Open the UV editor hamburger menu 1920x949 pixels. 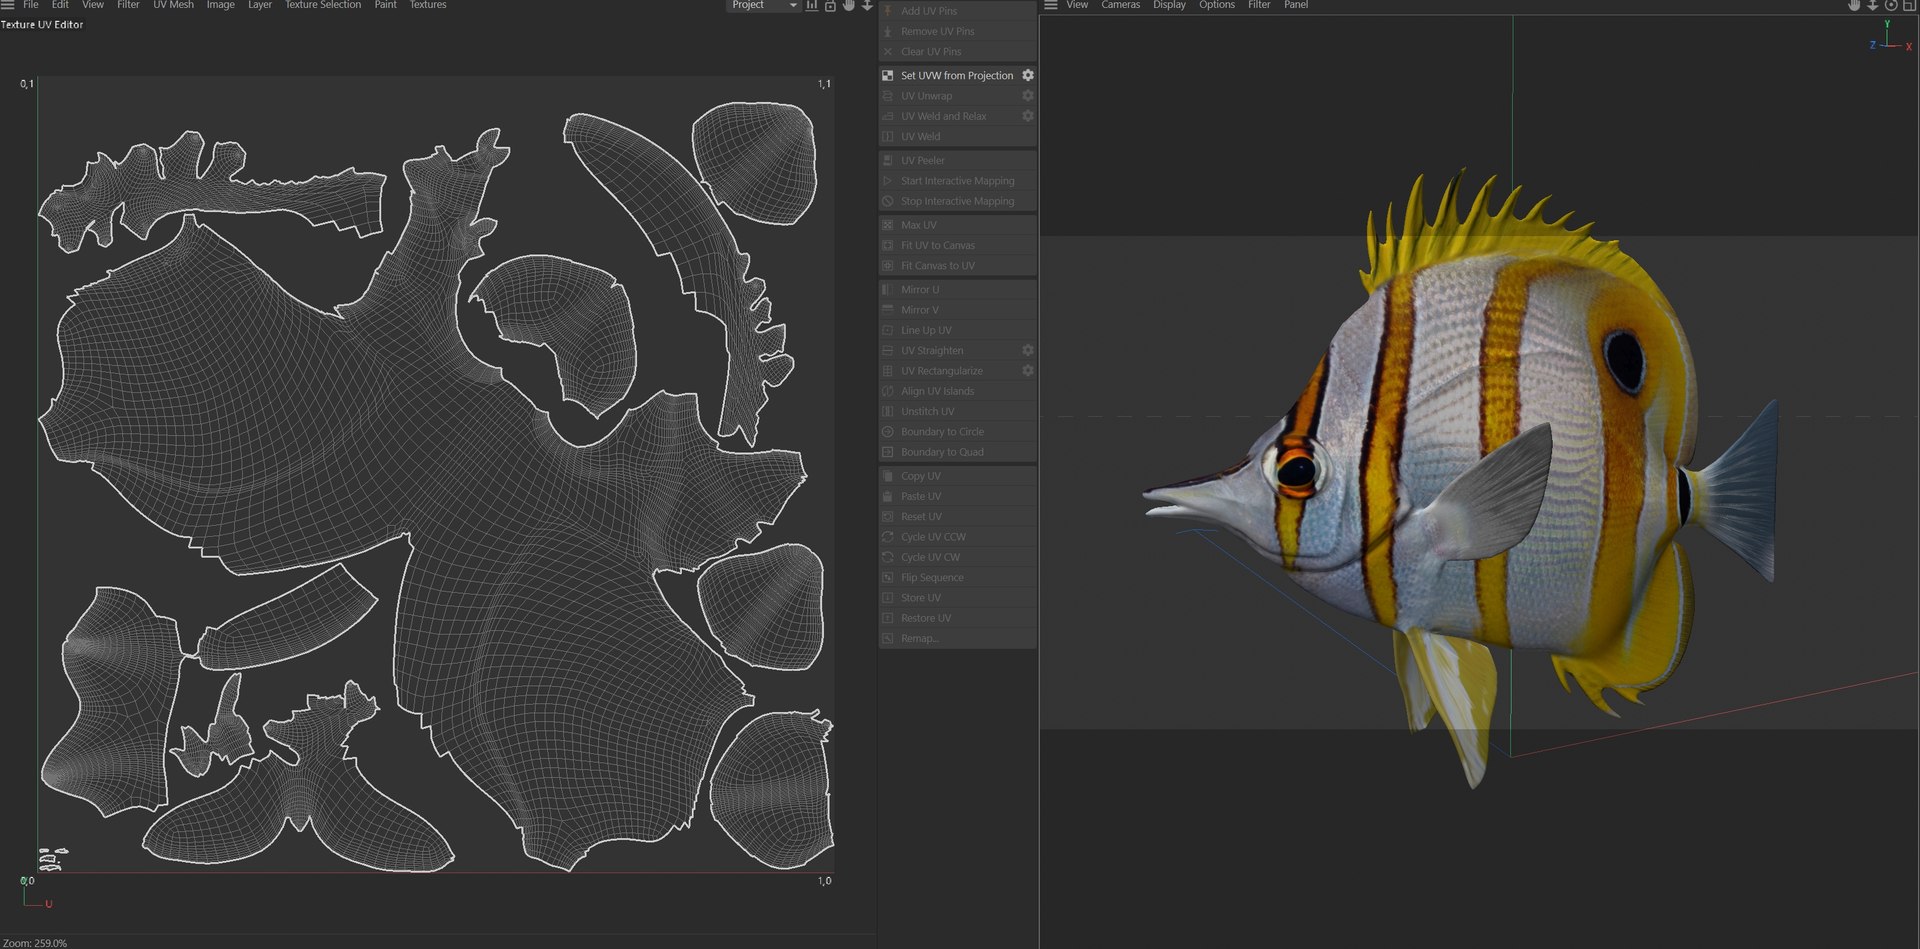(x=7, y=5)
